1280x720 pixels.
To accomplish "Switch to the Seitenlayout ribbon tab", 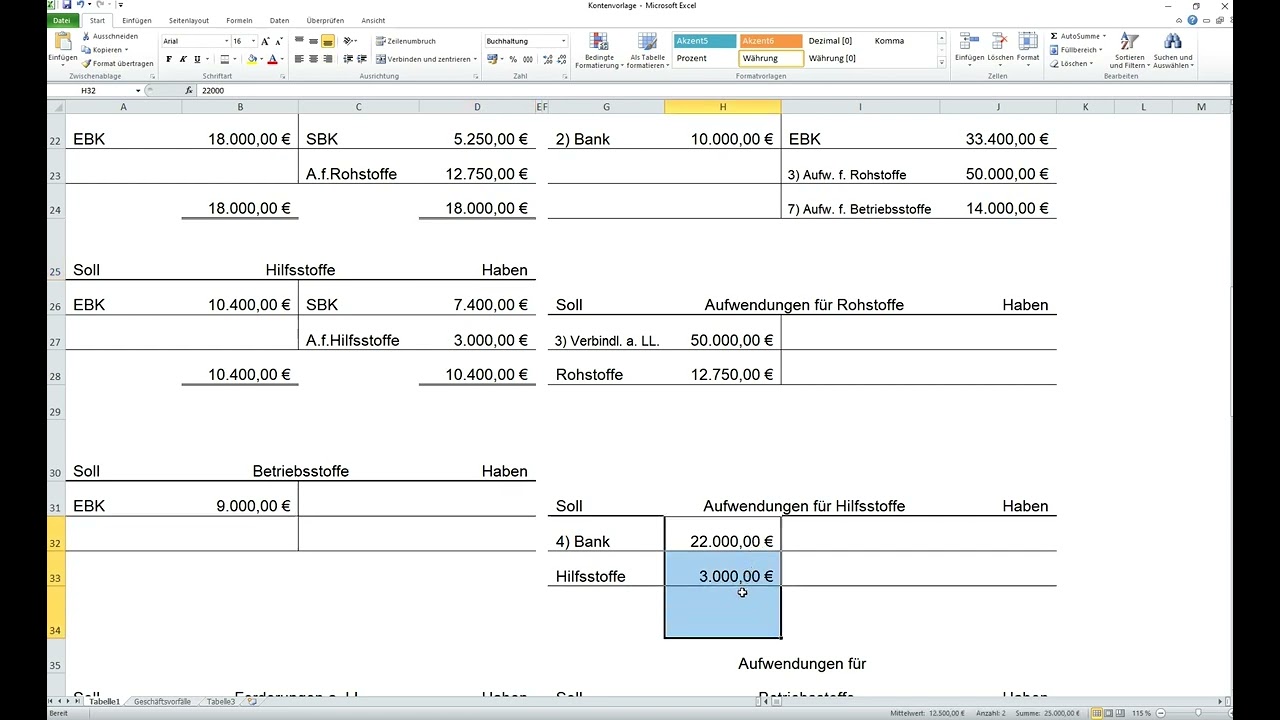I will [x=189, y=20].
